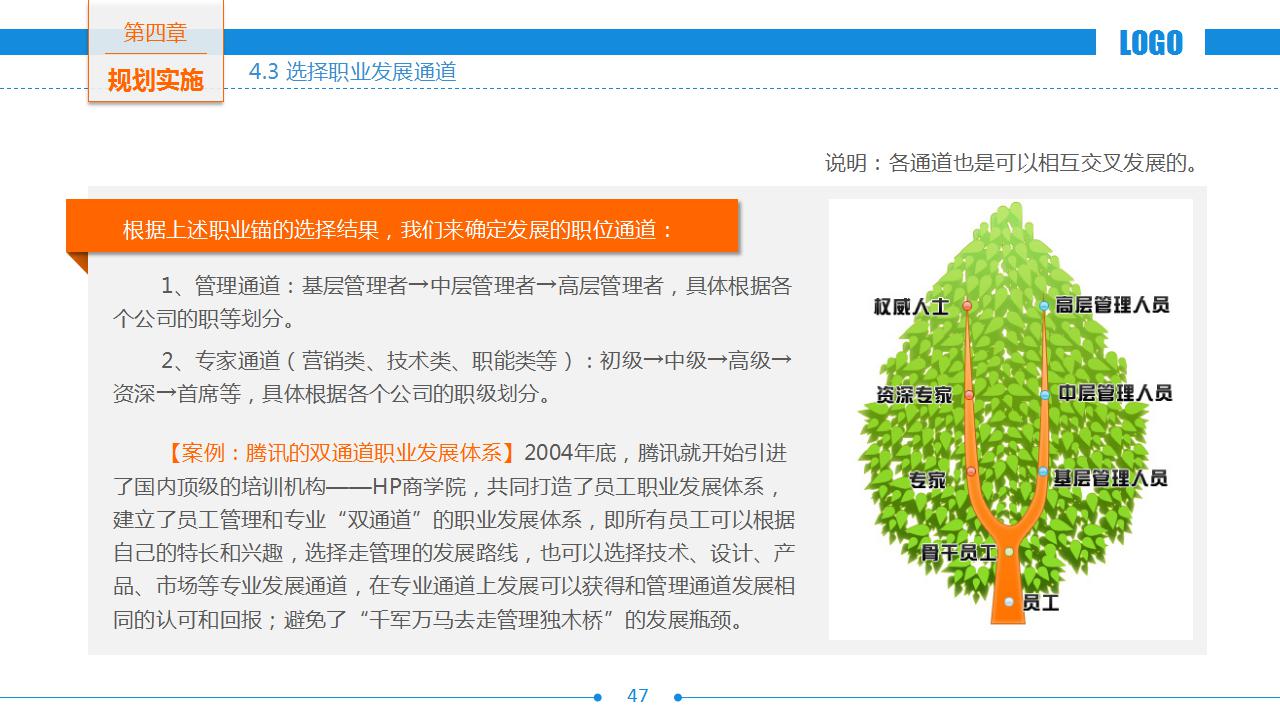1280x720 pixels.
Task: Click the orange dot beside 权威人士
Action: tap(967, 306)
